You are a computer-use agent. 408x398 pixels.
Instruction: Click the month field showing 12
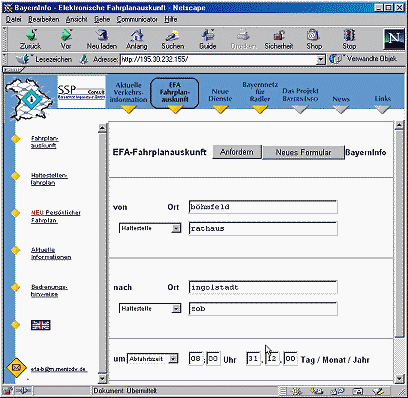[x=272, y=359]
